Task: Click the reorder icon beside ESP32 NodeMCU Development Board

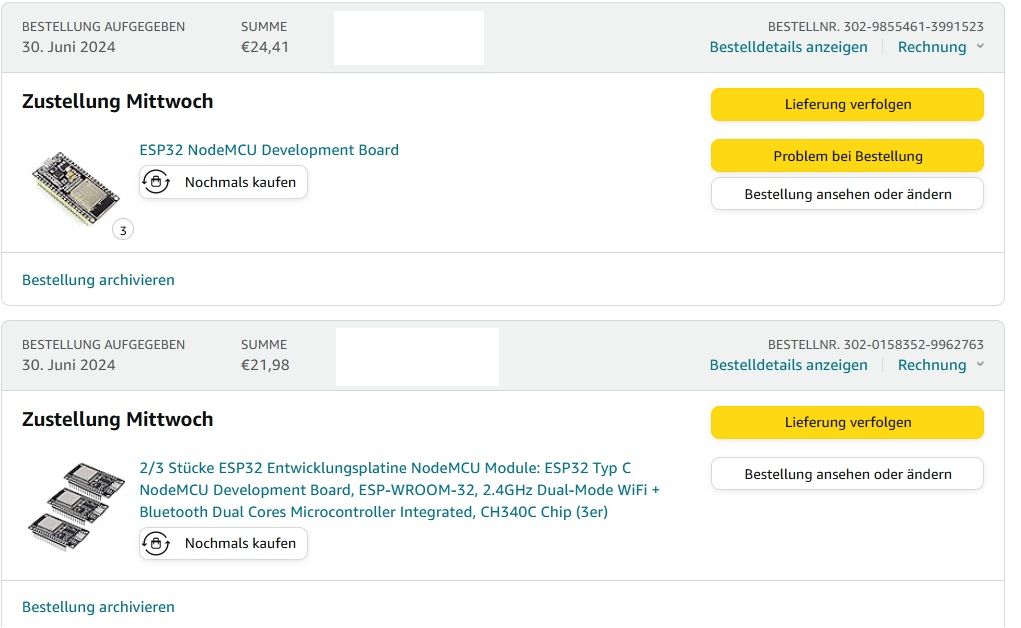Action: 156,182
